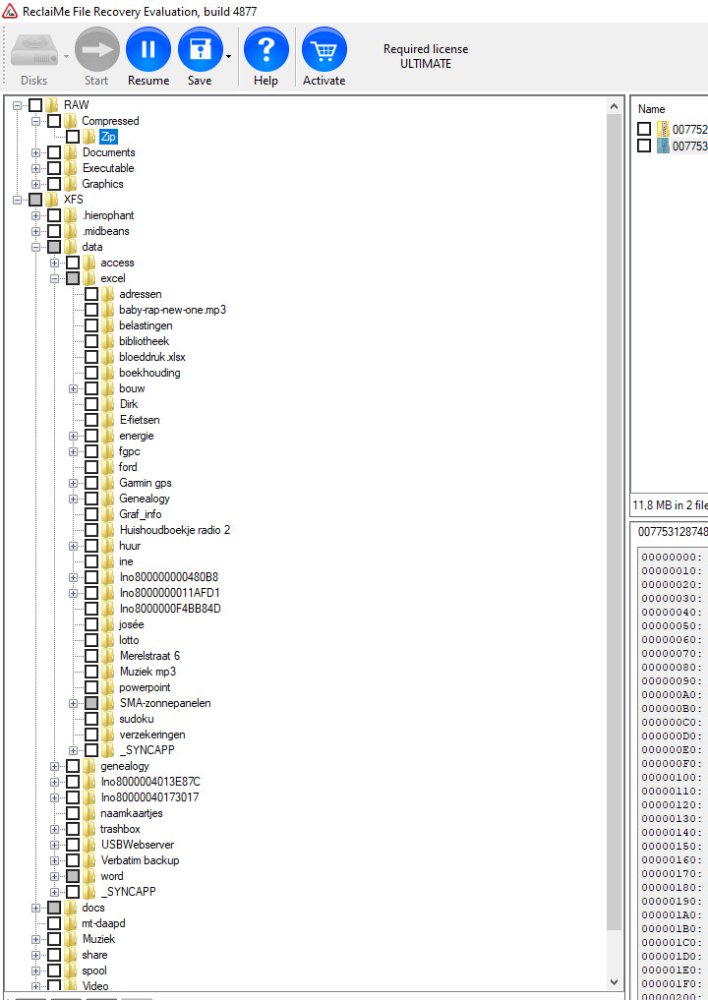Screen dimensions: 708x1000
Task: Expand the Genealogy folder under excel
Action: 74,499
